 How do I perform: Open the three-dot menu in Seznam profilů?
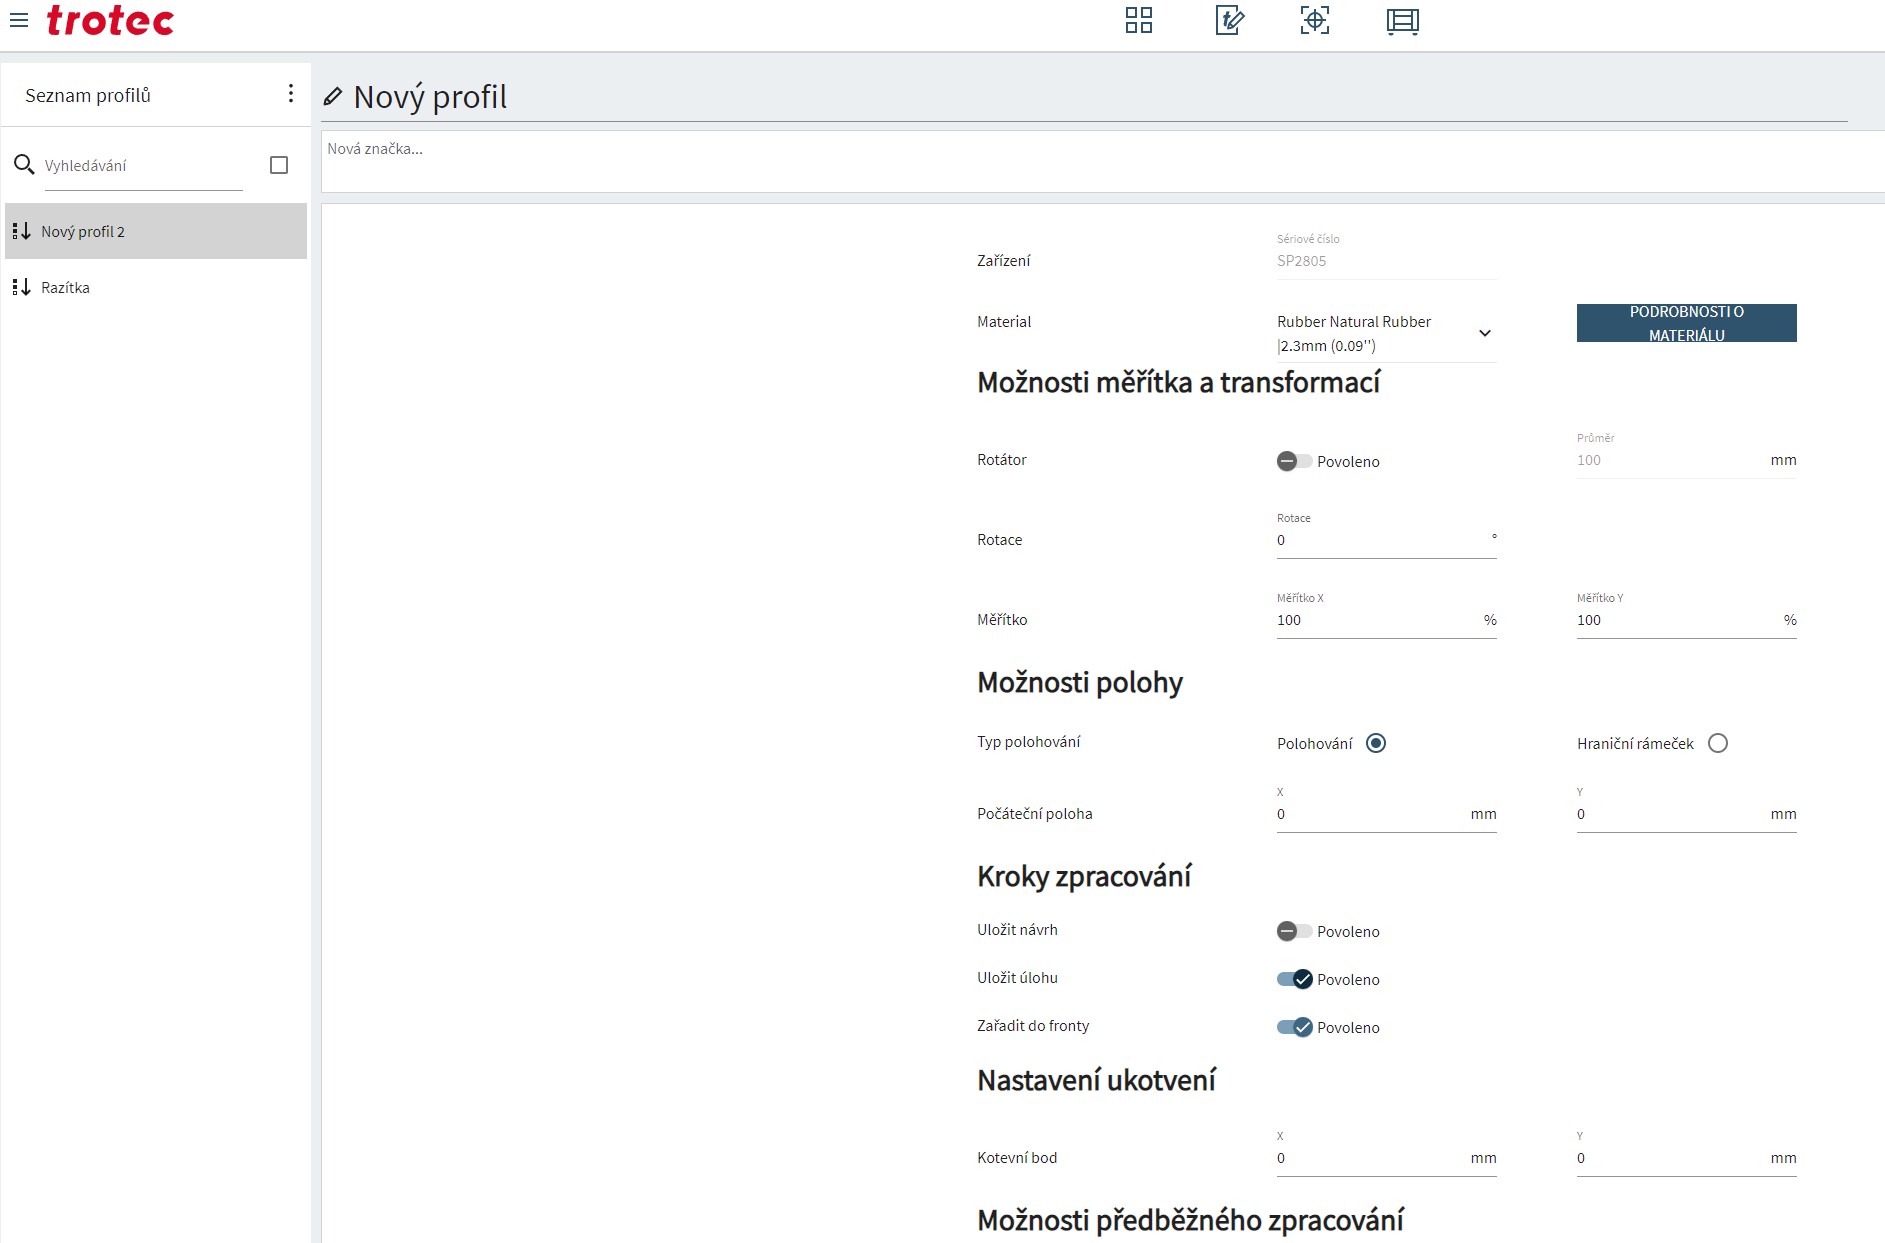(x=290, y=94)
